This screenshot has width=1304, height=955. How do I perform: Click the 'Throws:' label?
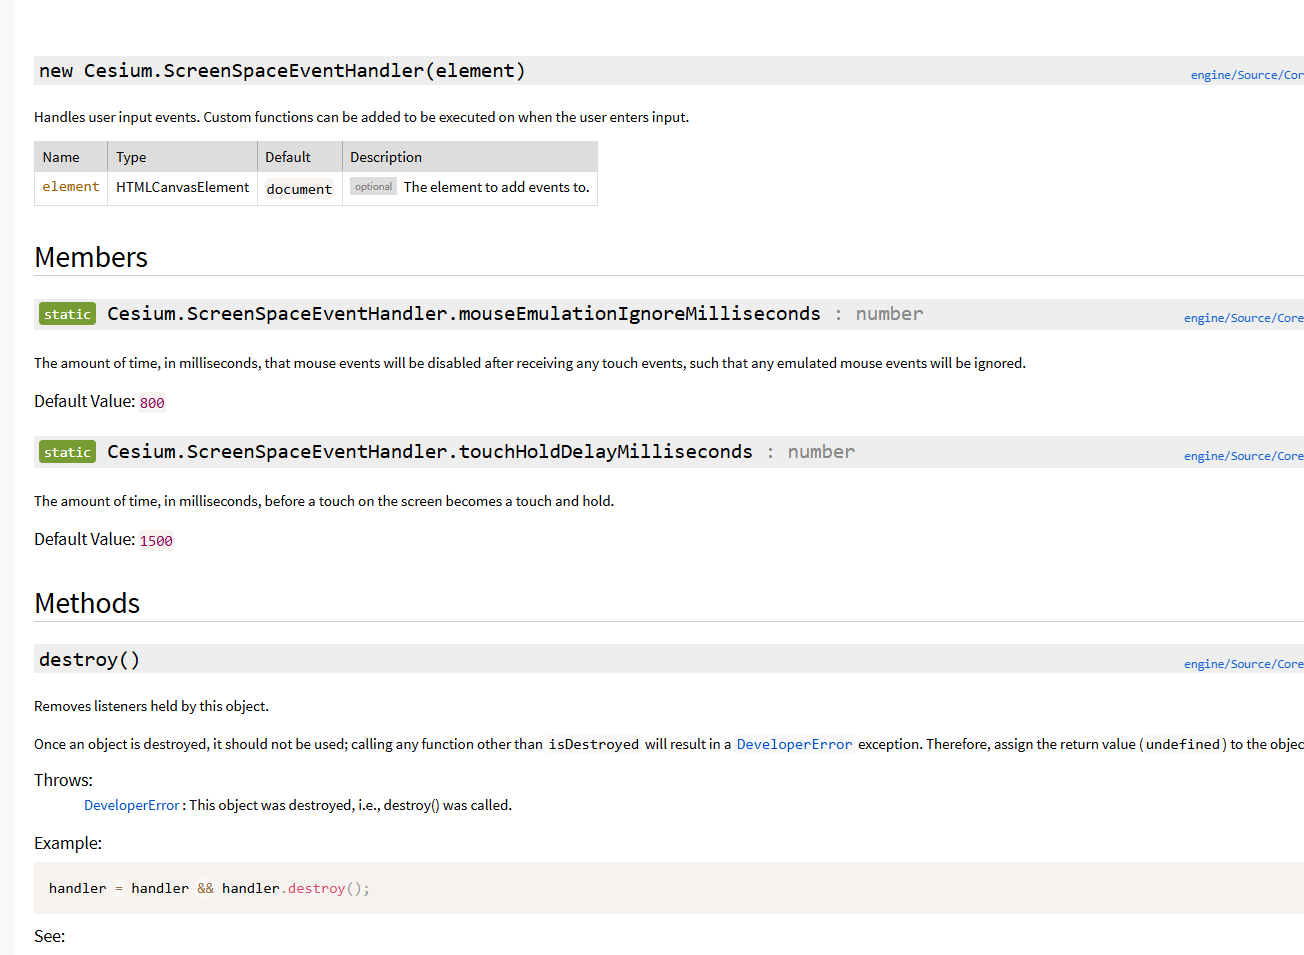(x=63, y=780)
